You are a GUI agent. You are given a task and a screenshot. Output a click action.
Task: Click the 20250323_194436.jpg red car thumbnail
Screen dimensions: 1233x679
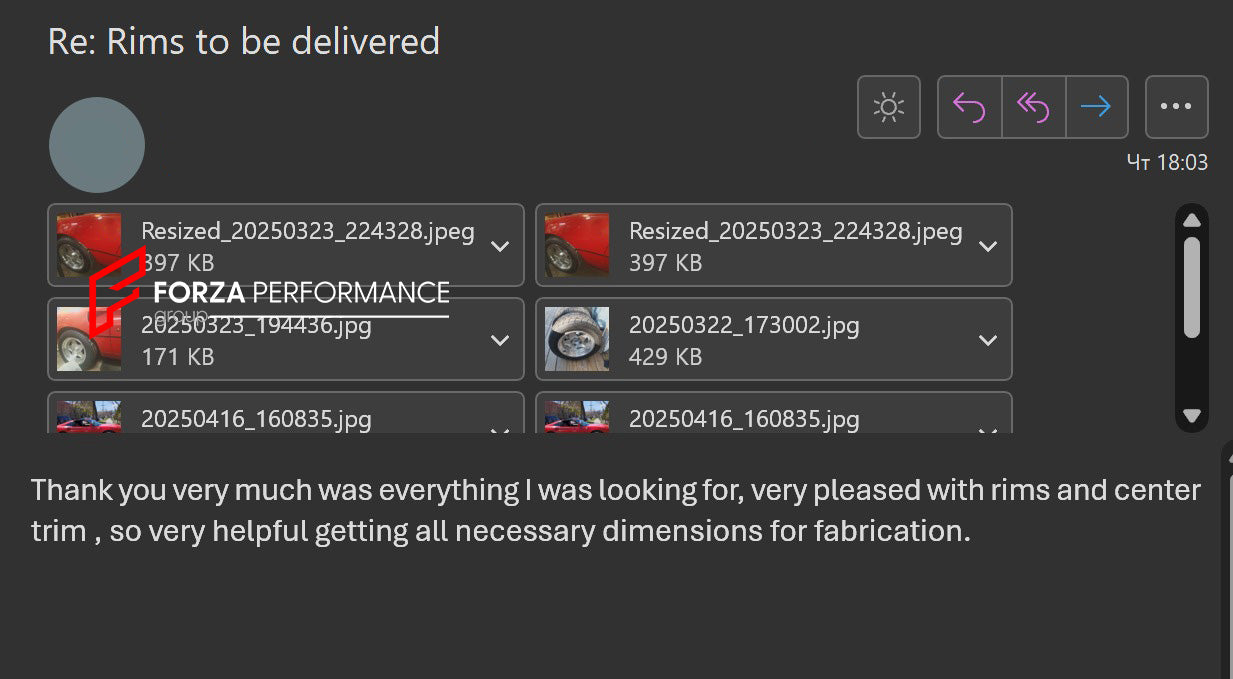pyautogui.click(x=88, y=340)
